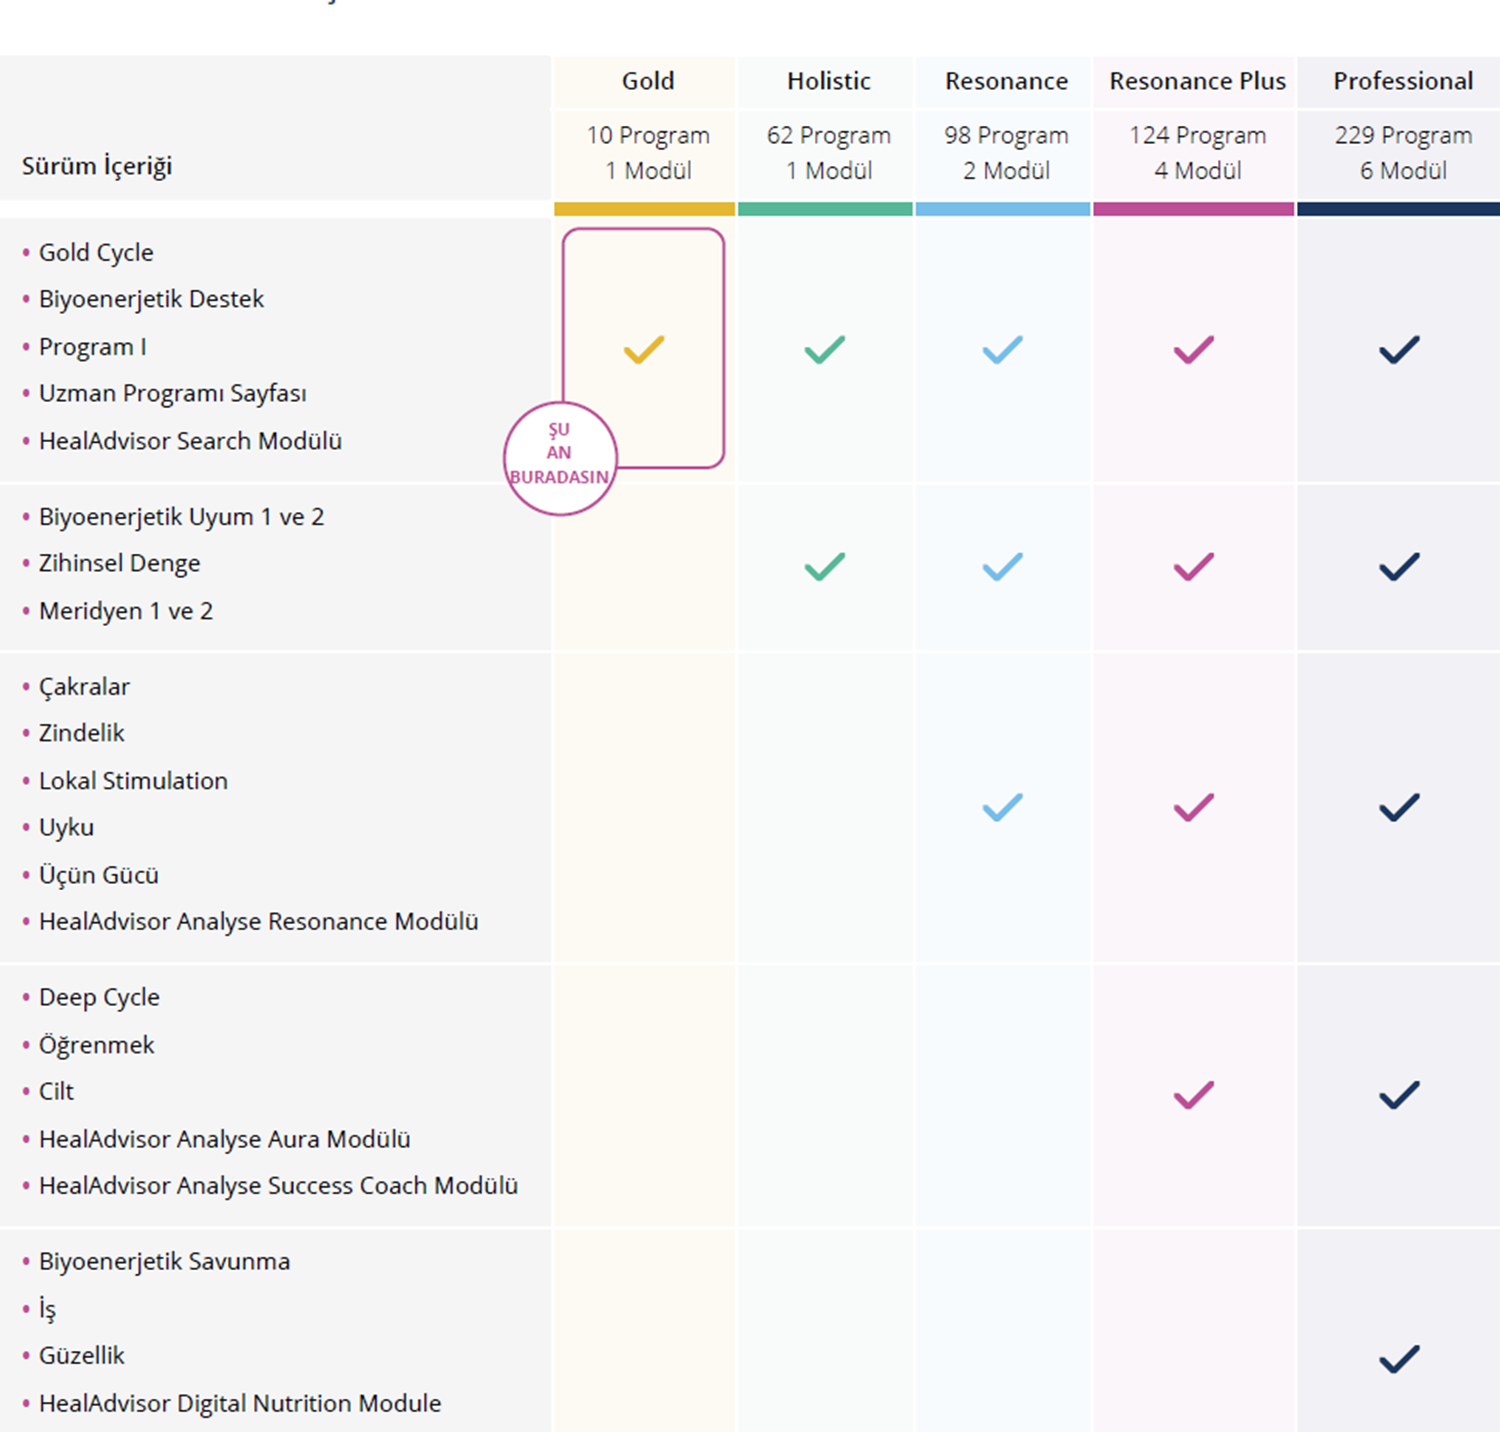Click pink Resonance Plus checkmark for Deep Cycle group
Screen dimensions: 1500x1432
(x=1194, y=1095)
